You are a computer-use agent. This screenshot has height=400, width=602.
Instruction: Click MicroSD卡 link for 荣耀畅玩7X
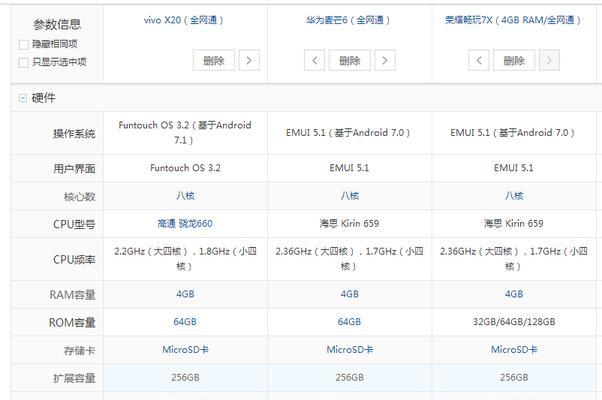(x=514, y=350)
